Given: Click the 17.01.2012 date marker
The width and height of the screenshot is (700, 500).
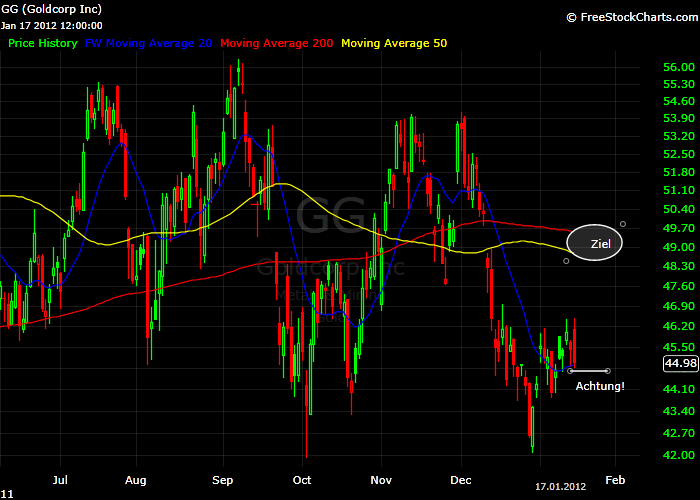Looking at the screenshot, I should click(561, 487).
